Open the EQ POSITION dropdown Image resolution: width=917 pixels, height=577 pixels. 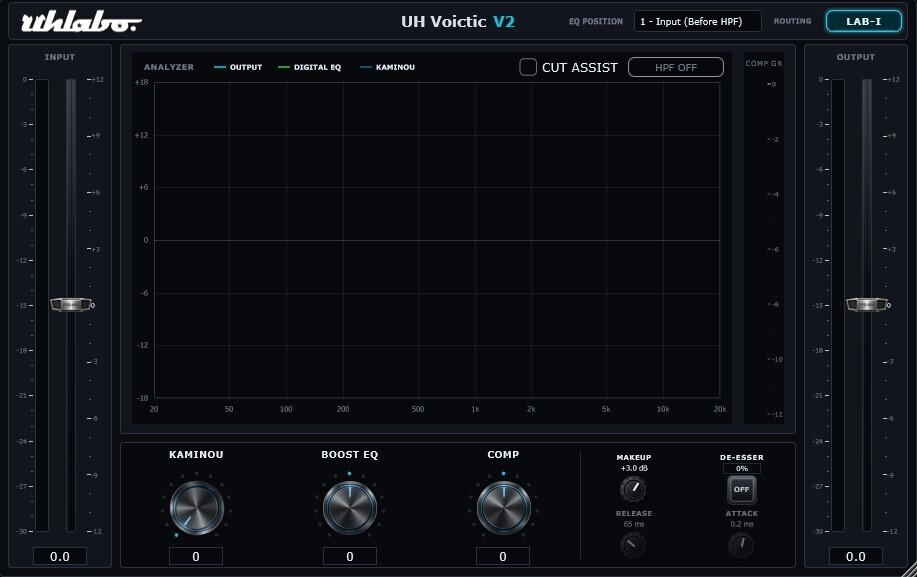point(698,22)
